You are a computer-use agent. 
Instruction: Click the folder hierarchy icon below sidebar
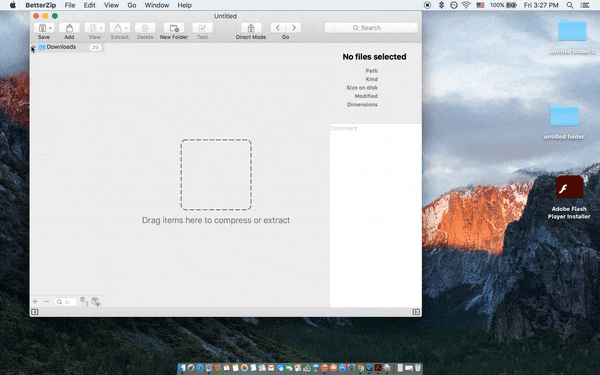click(84, 302)
